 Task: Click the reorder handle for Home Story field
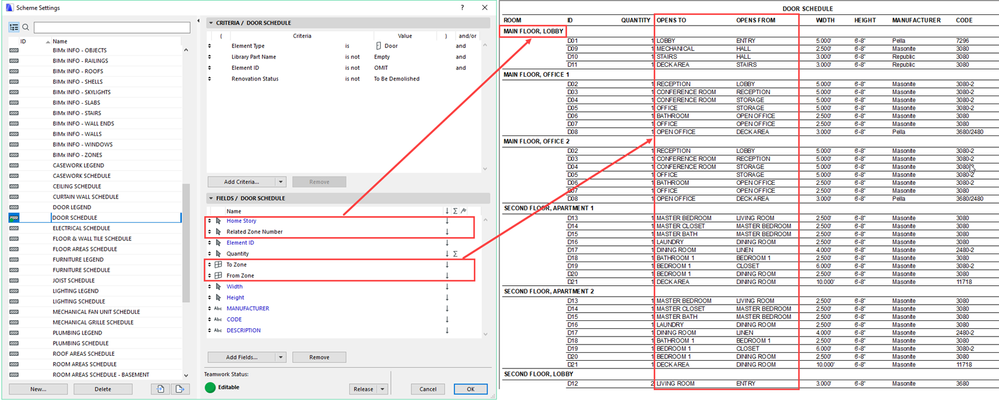[210, 220]
